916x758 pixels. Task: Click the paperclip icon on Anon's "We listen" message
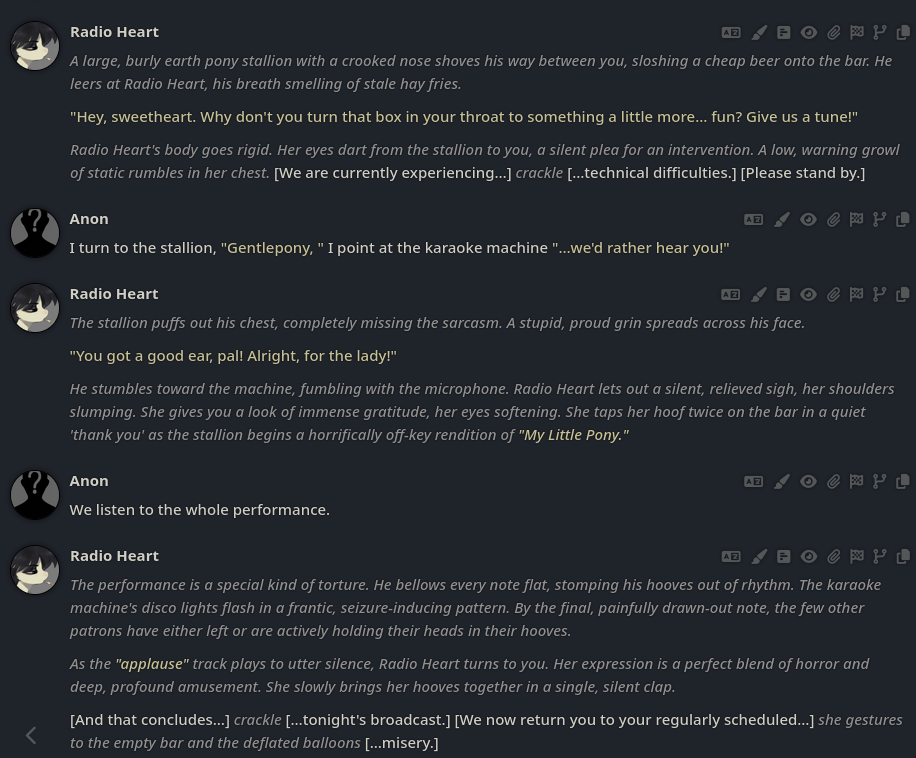[833, 482]
